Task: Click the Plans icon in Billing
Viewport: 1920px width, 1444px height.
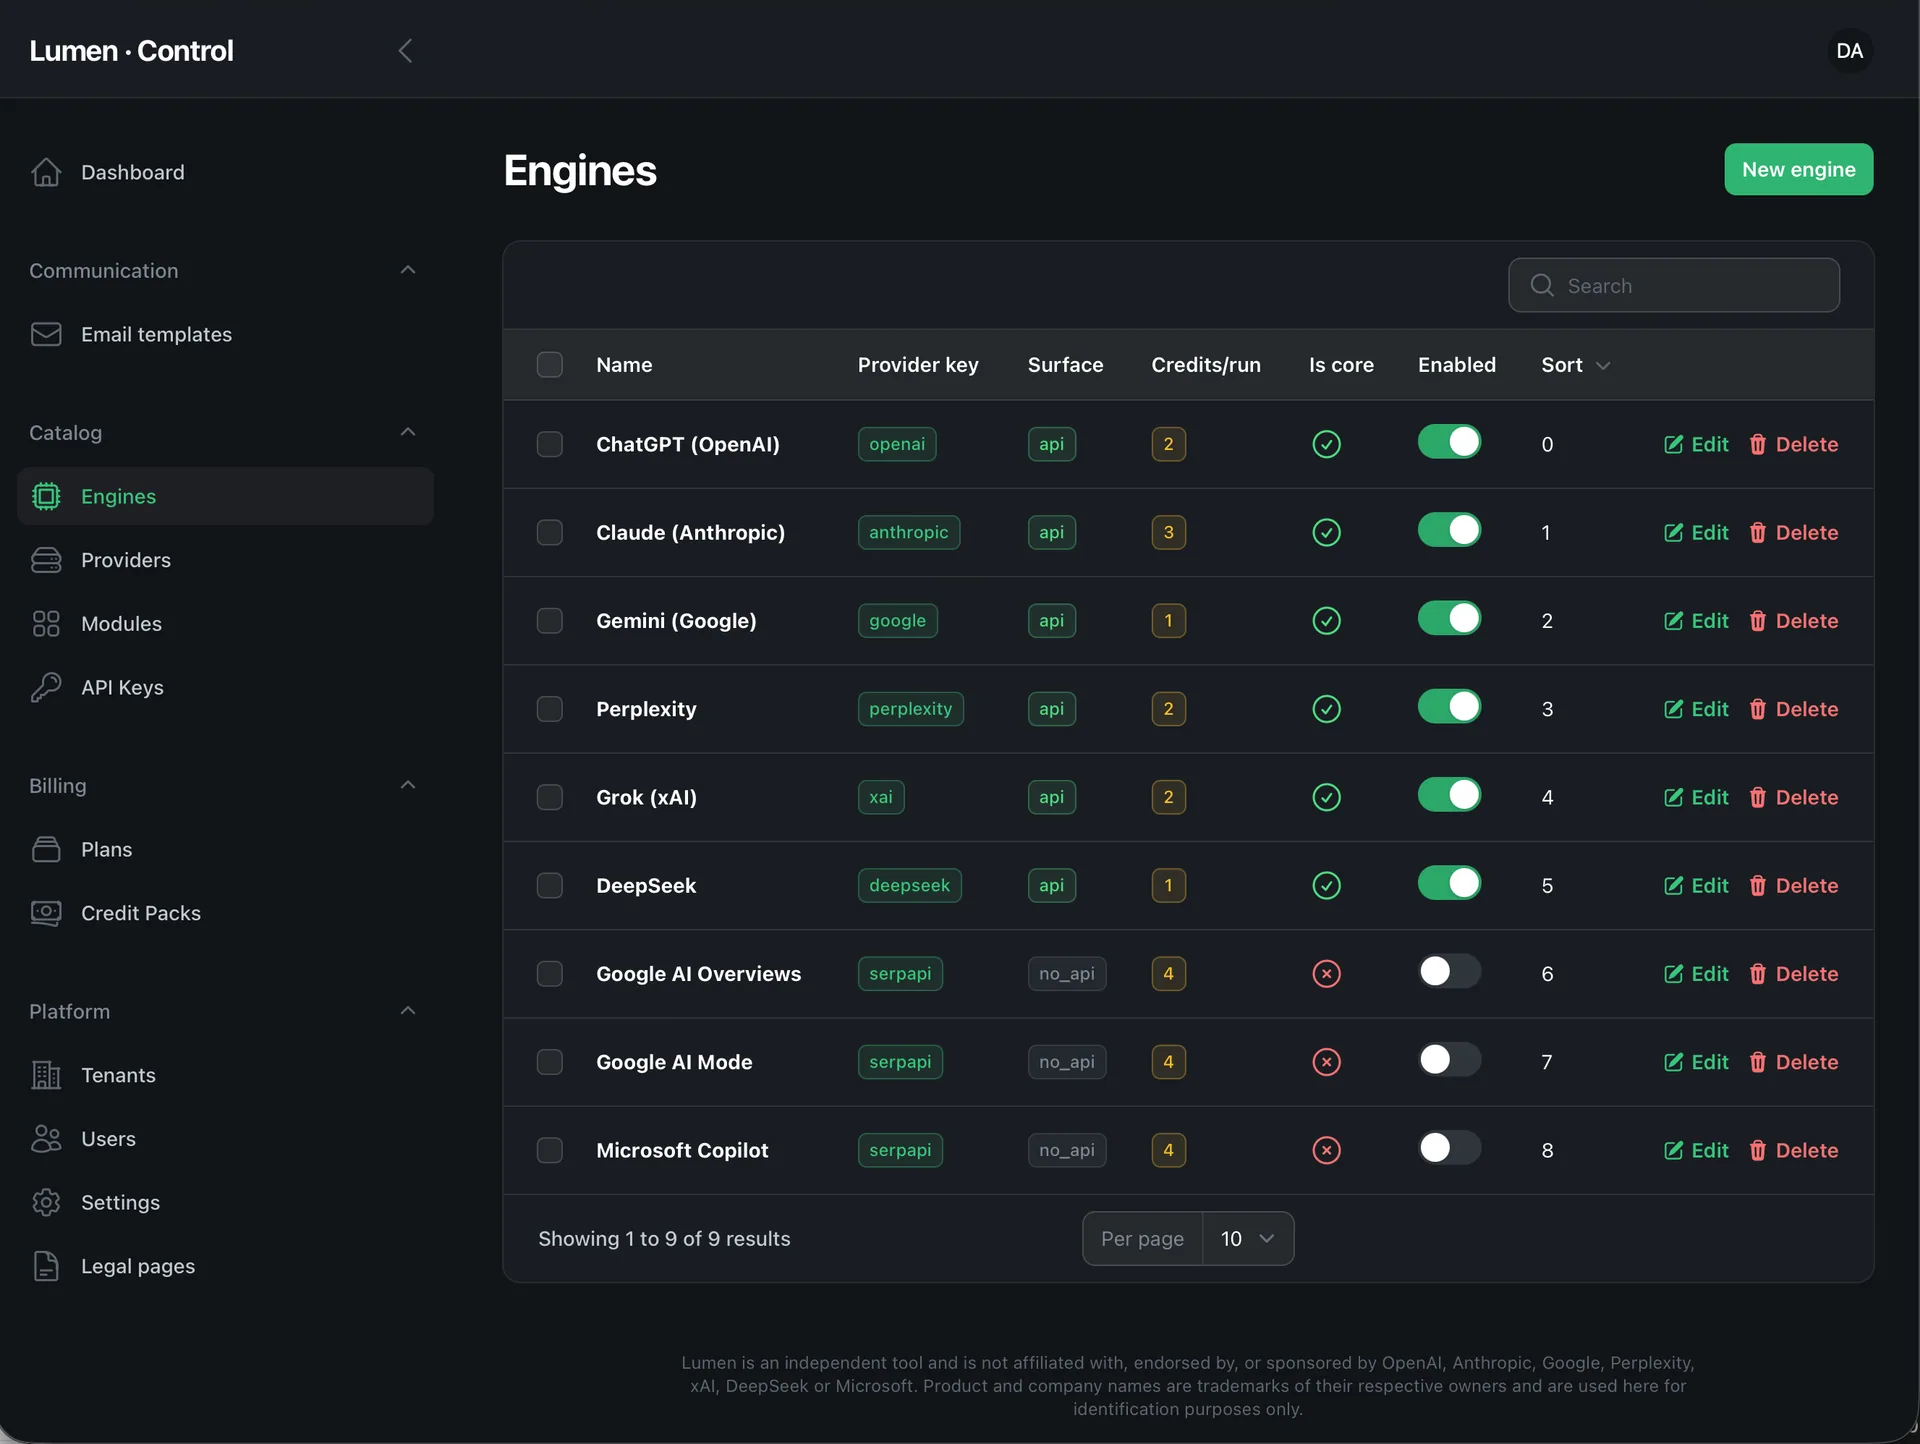Action: tap(46, 849)
